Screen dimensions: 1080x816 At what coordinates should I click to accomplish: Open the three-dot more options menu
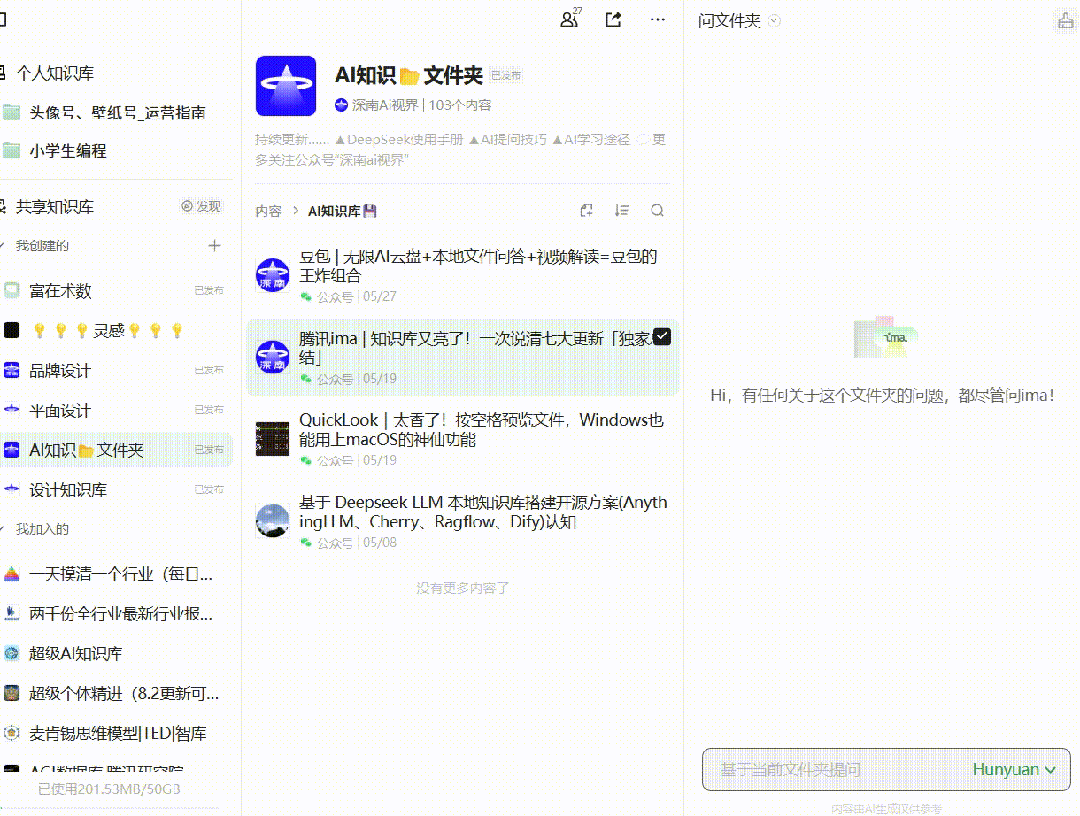(x=657, y=19)
